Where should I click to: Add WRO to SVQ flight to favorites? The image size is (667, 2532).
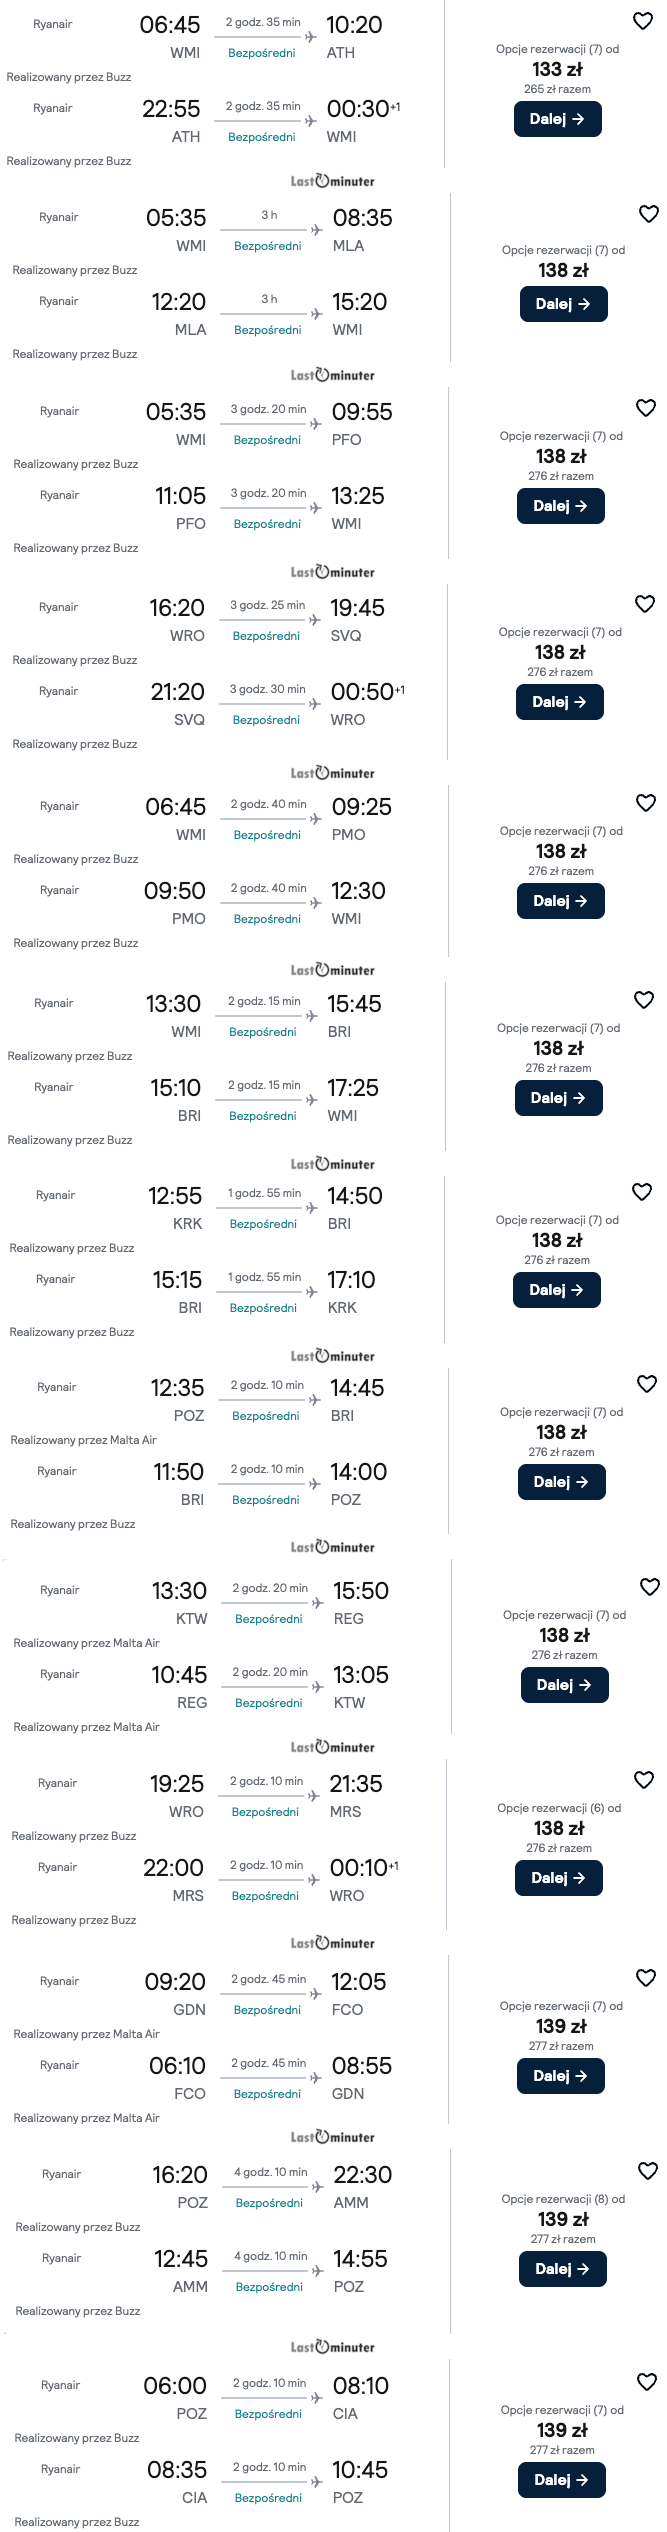[645, 604]
